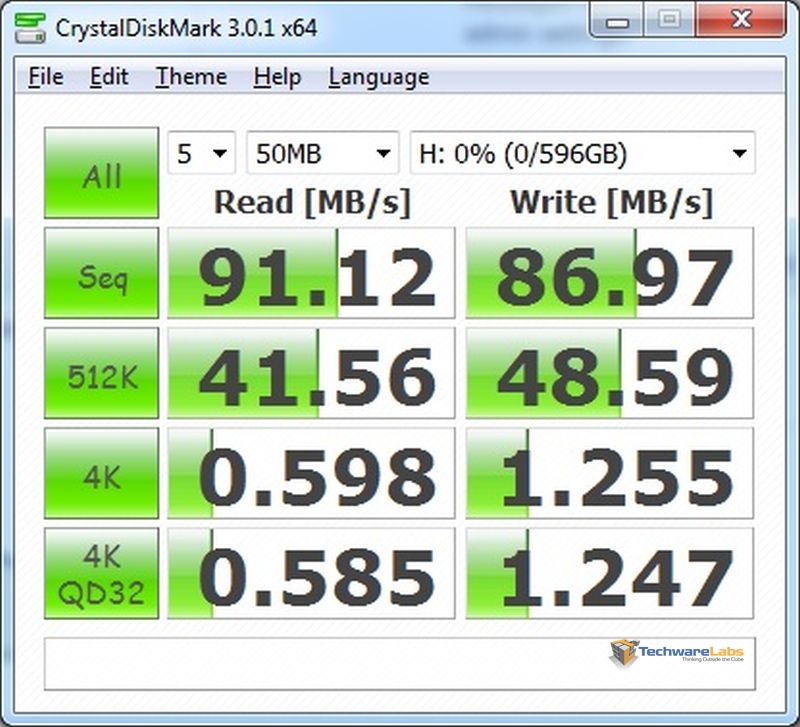Minimize the CrystalDiskMark window

click(x=617, y=21)
